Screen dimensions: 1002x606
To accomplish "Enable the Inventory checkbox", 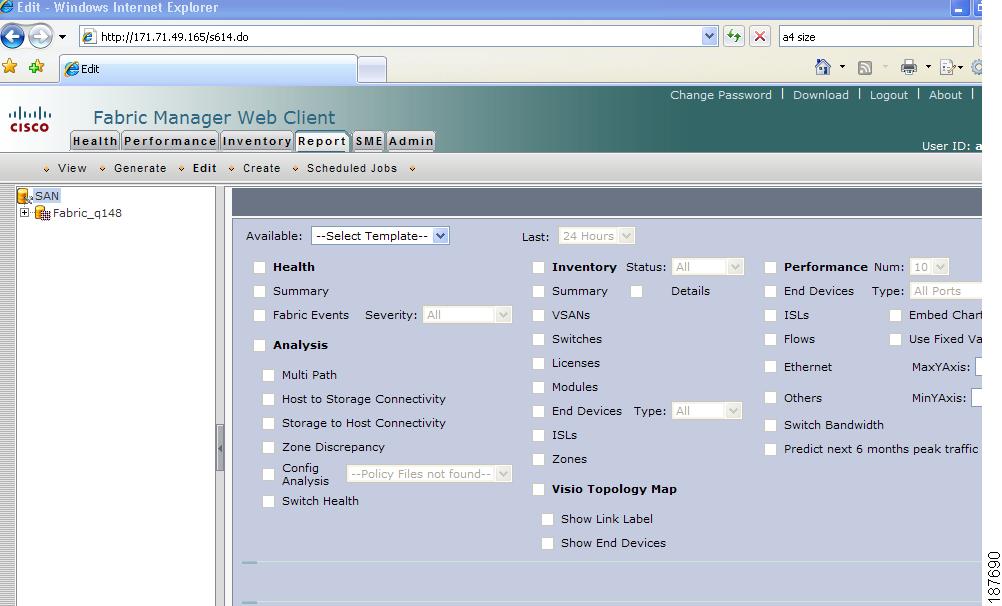I will pos(539,267).
